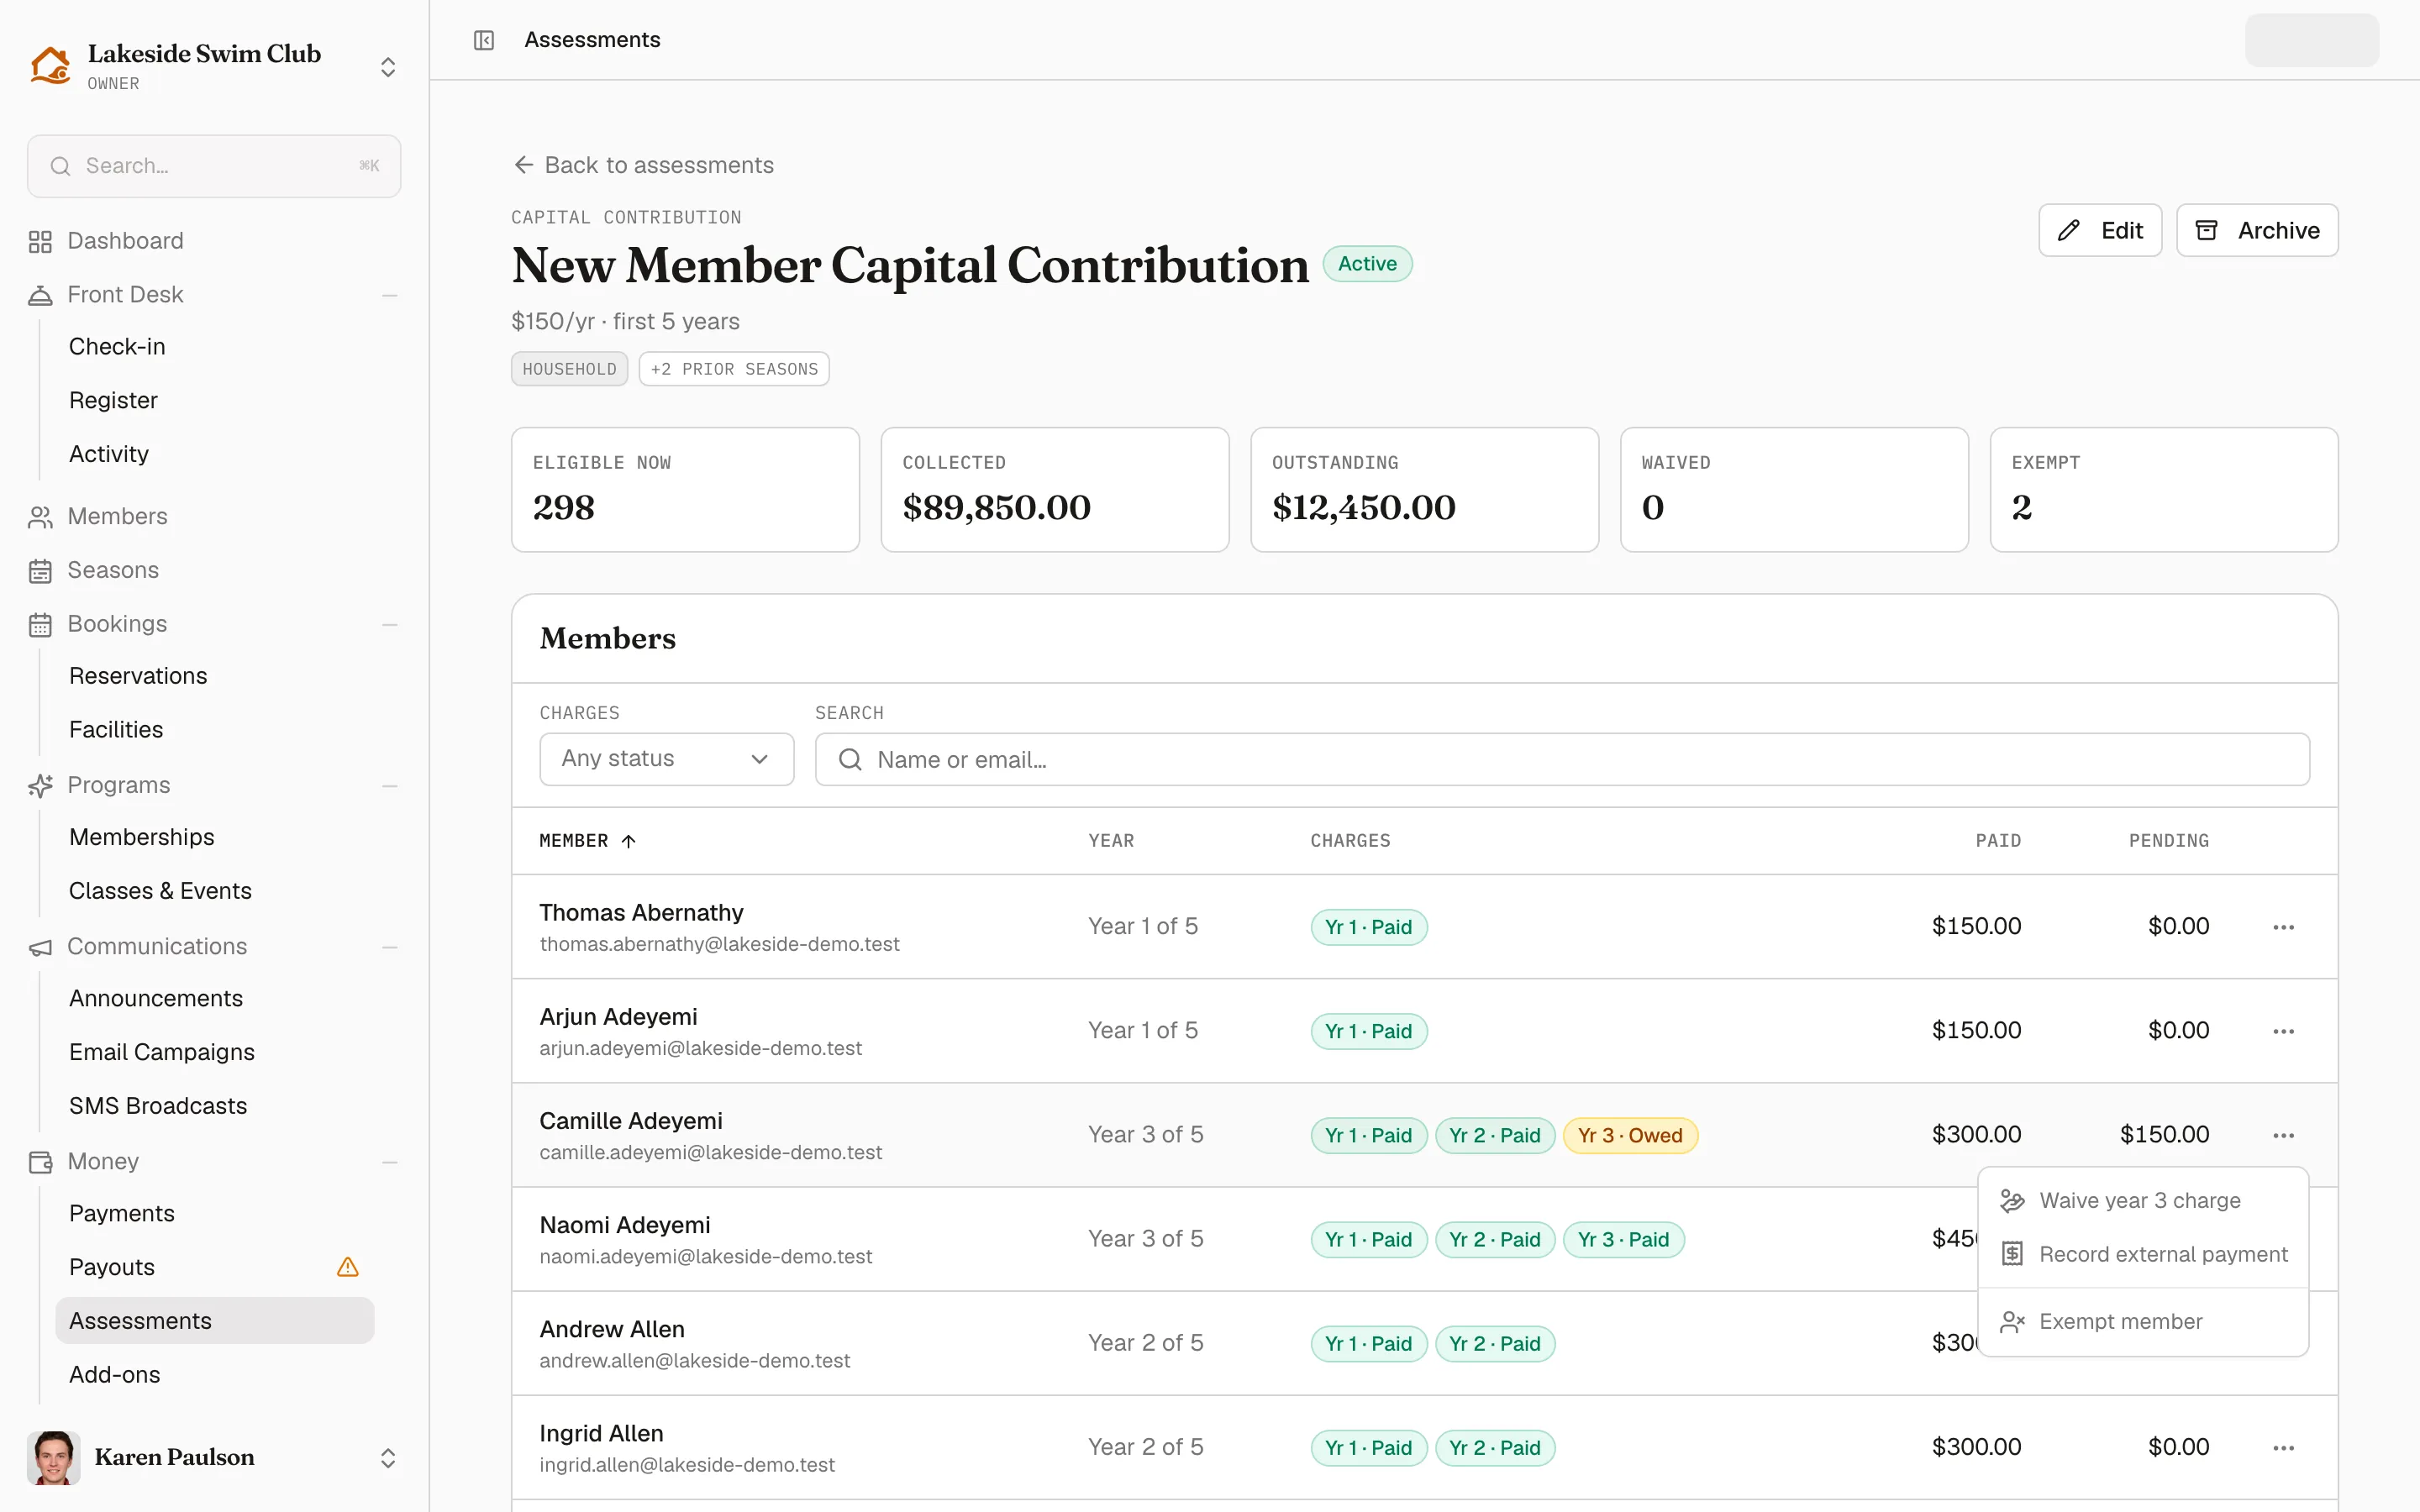Click the Lakeside Swim Club logo icon
2420x1512 pixels.
point(50,66)
